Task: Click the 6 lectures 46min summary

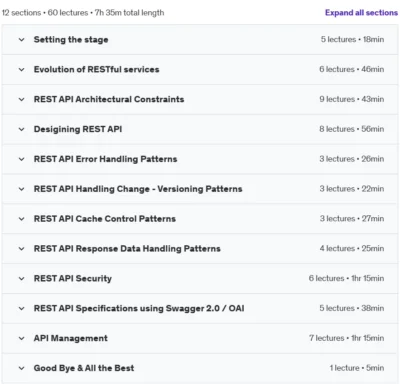Action: coord(352,69)
